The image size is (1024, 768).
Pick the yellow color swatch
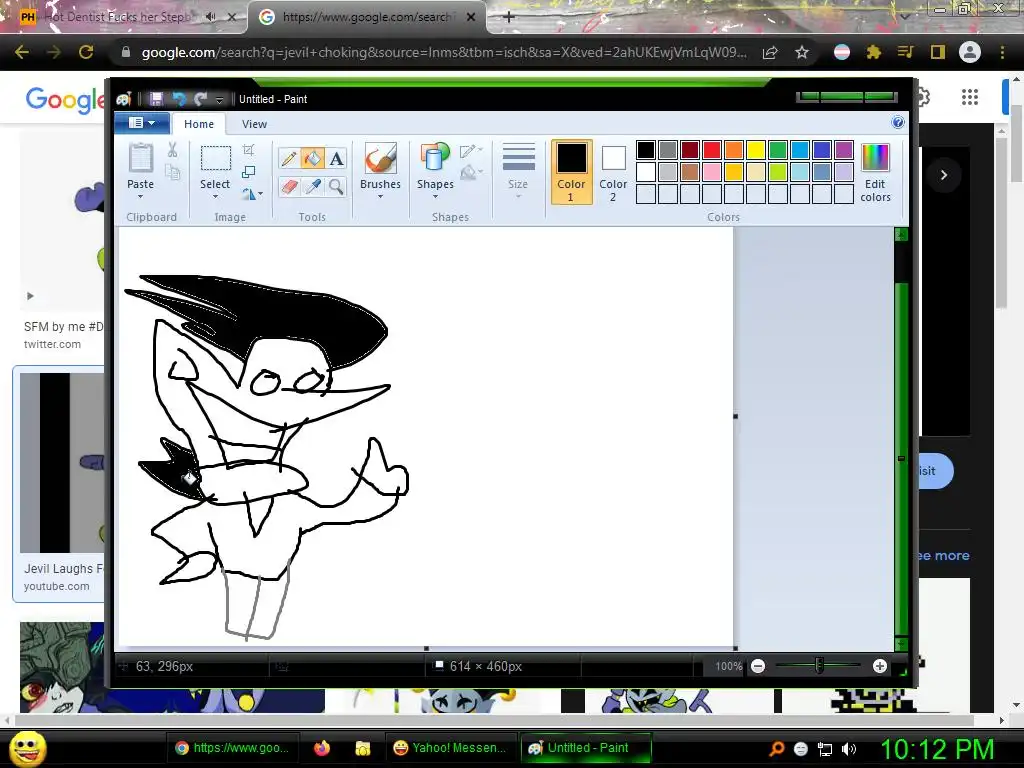coord(756,150)
